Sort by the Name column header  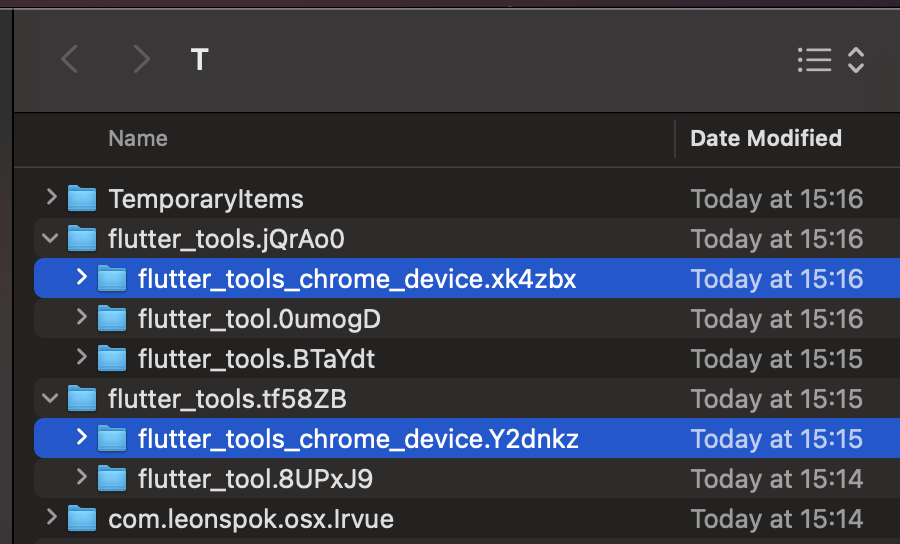(138, 138)
